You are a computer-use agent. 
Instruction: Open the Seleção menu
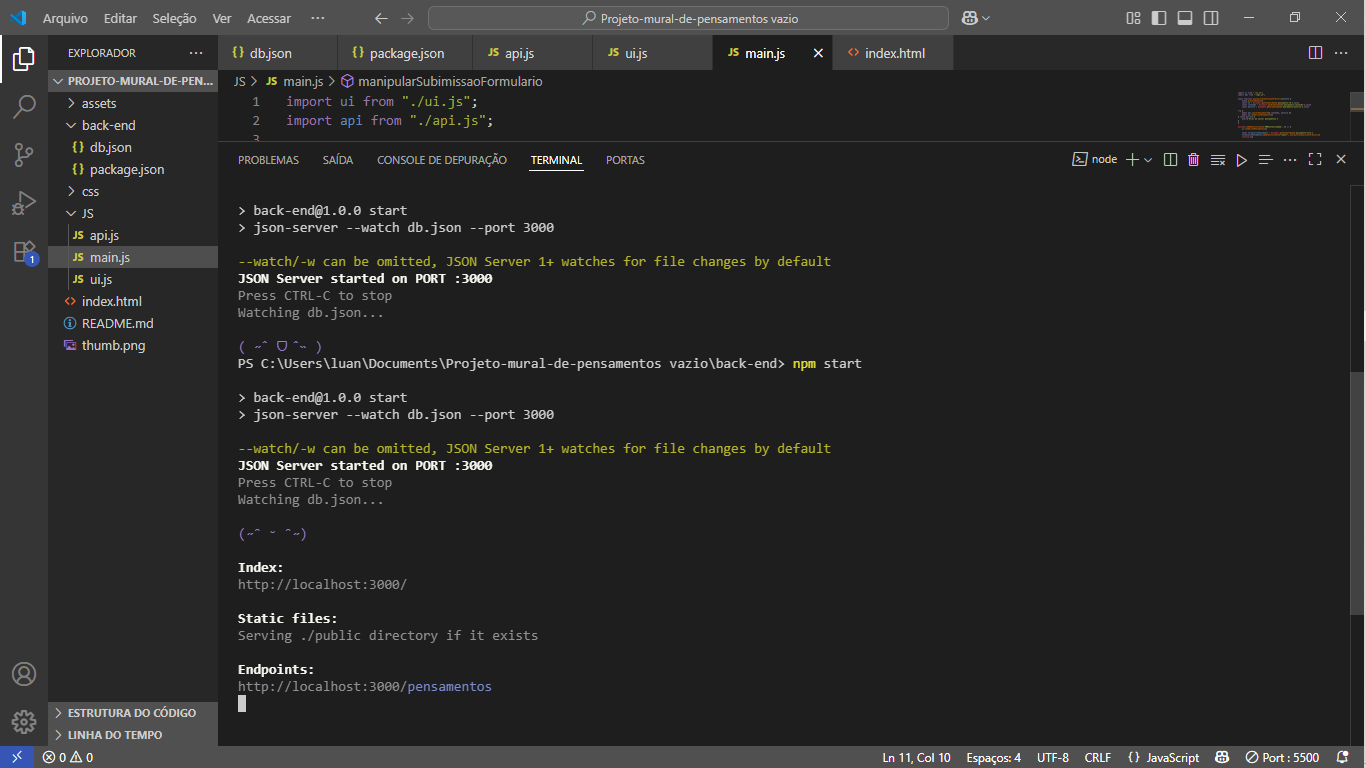pos(175,18)
